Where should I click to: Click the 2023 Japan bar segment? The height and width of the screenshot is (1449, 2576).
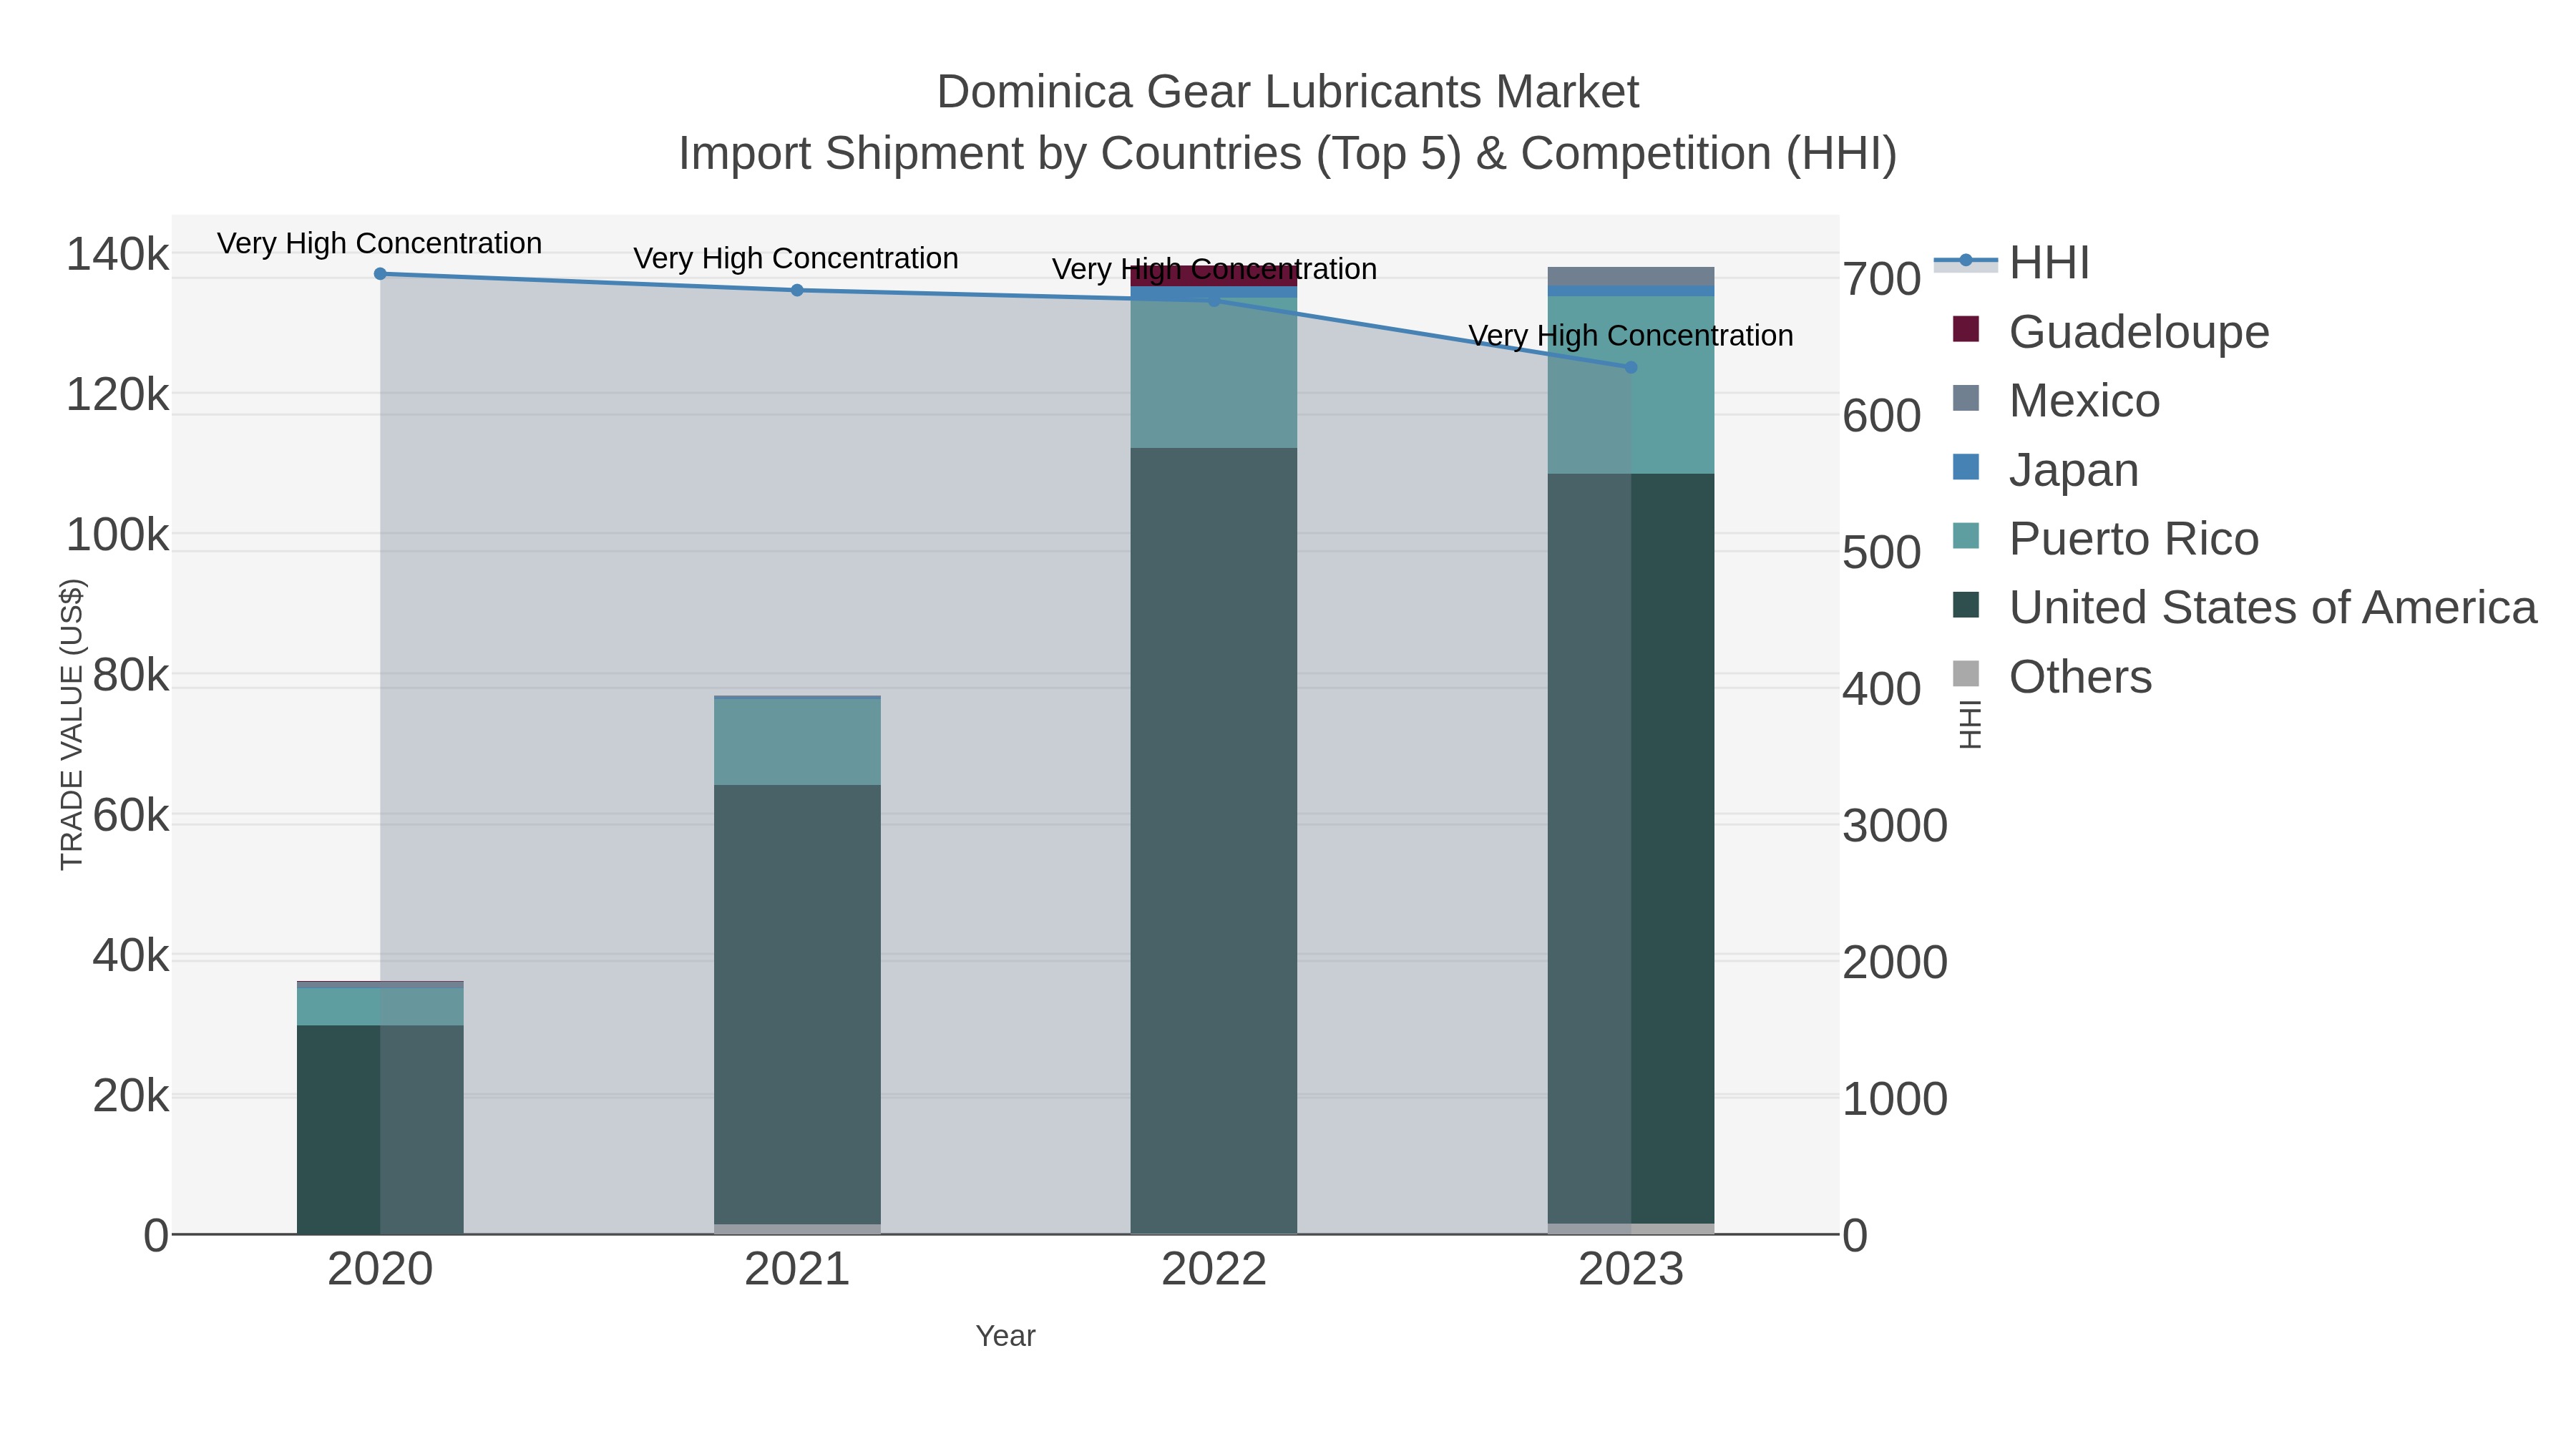point(1631,291)
